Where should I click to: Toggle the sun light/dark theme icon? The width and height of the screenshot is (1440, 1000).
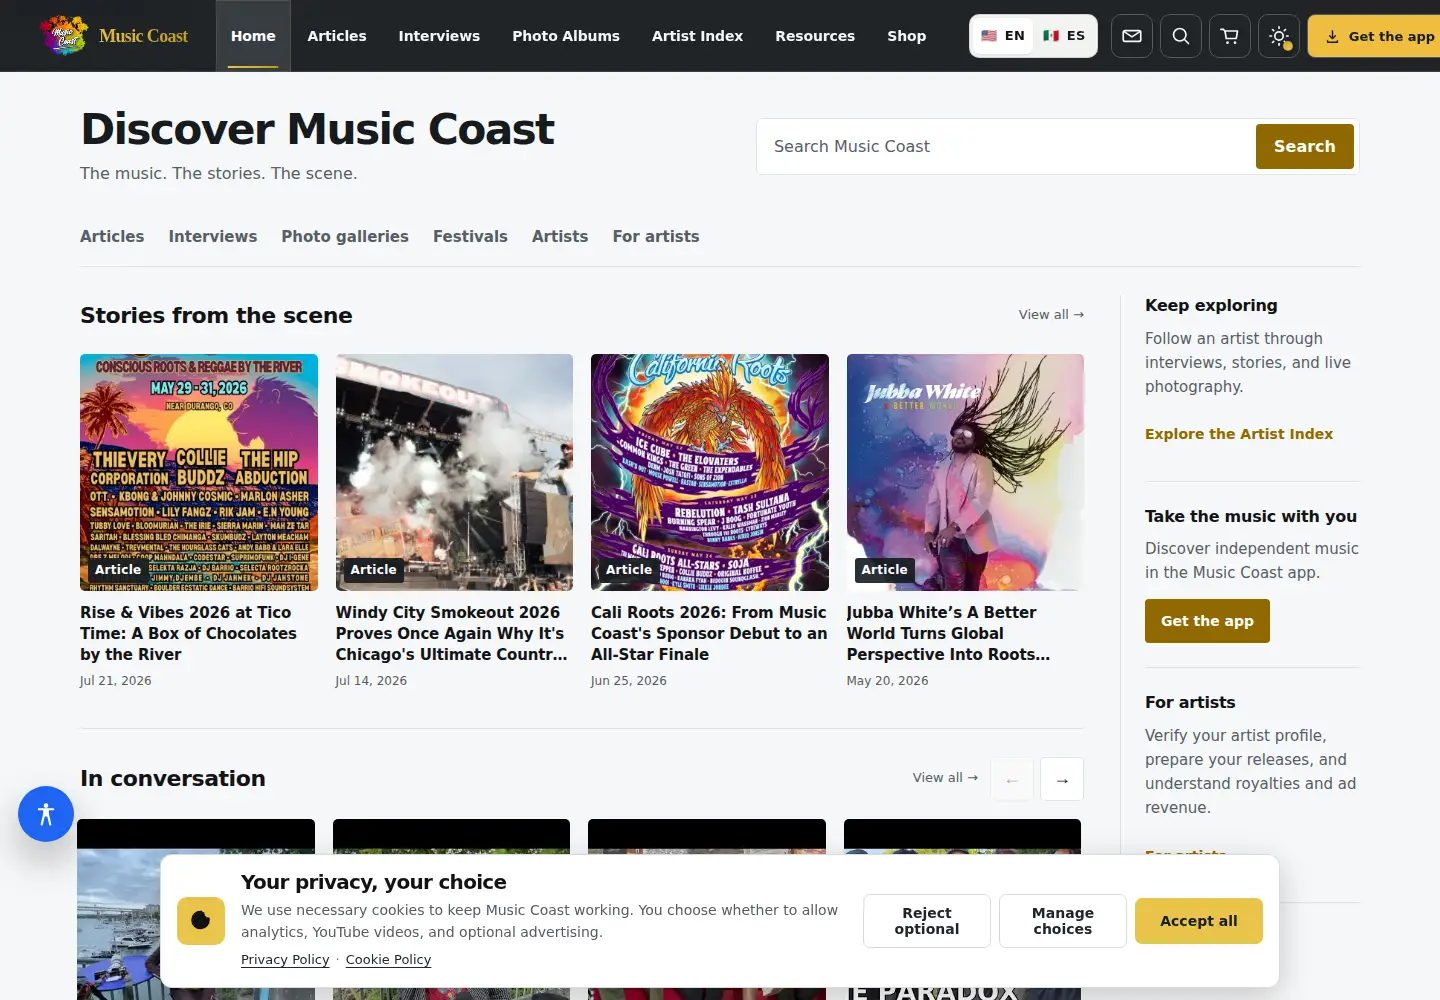1279,36
